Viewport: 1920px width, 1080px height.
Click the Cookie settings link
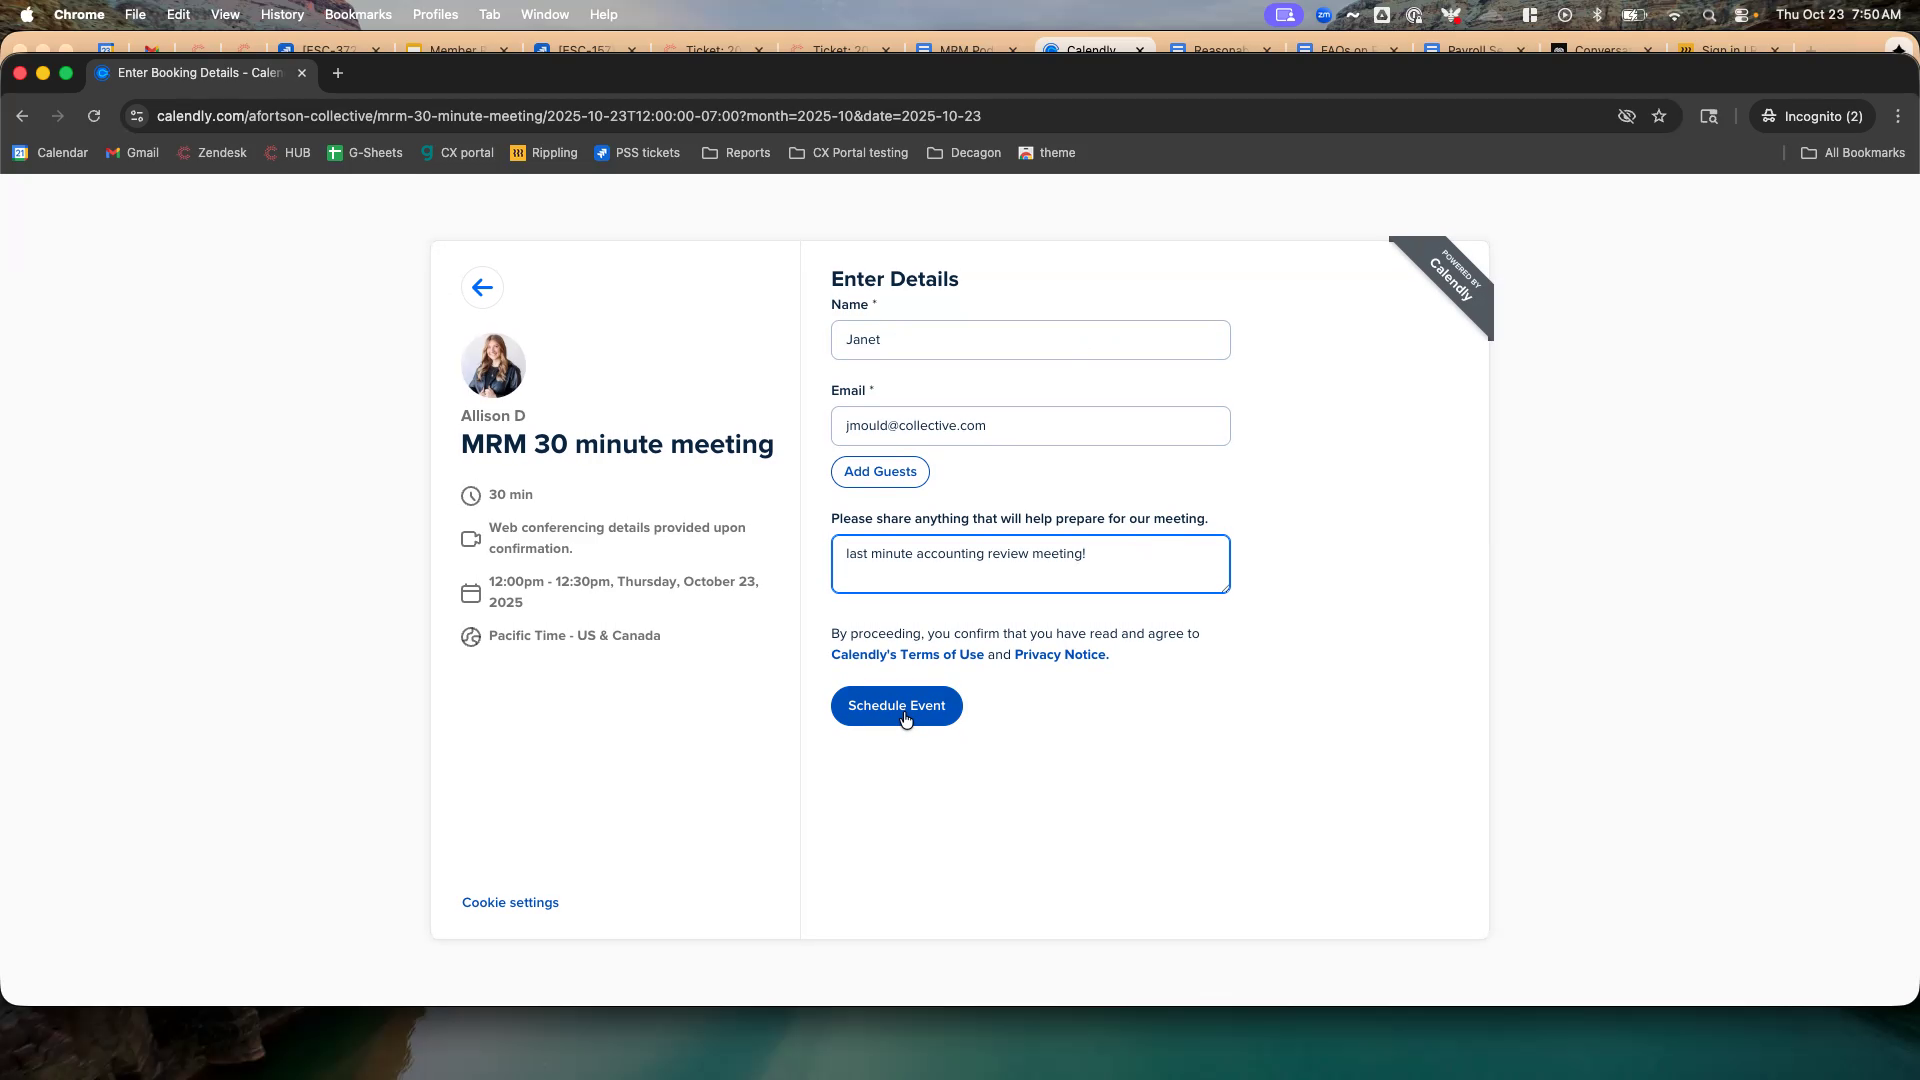click(x=510, y=903)
